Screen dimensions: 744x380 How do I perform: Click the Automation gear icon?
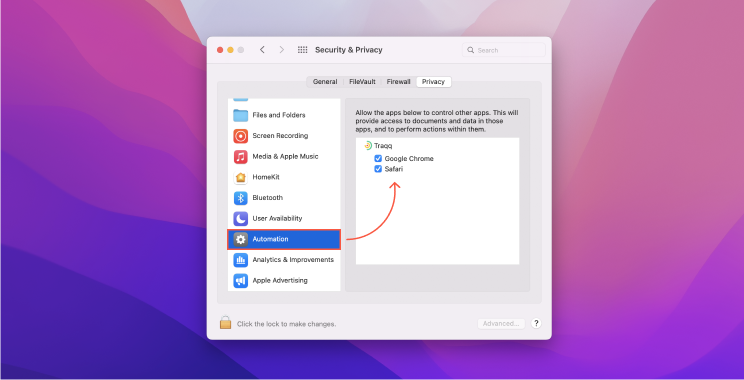pyautogui.click(x=241, y=240)
